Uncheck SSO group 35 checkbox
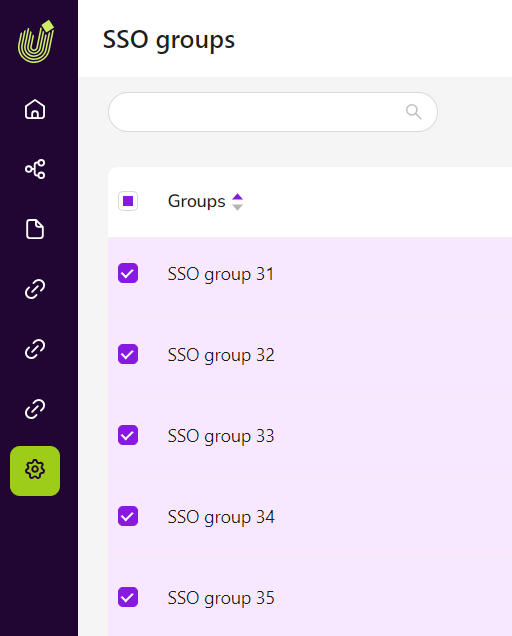512x636 pixels. pyautogui.click(x=128, y=597)
